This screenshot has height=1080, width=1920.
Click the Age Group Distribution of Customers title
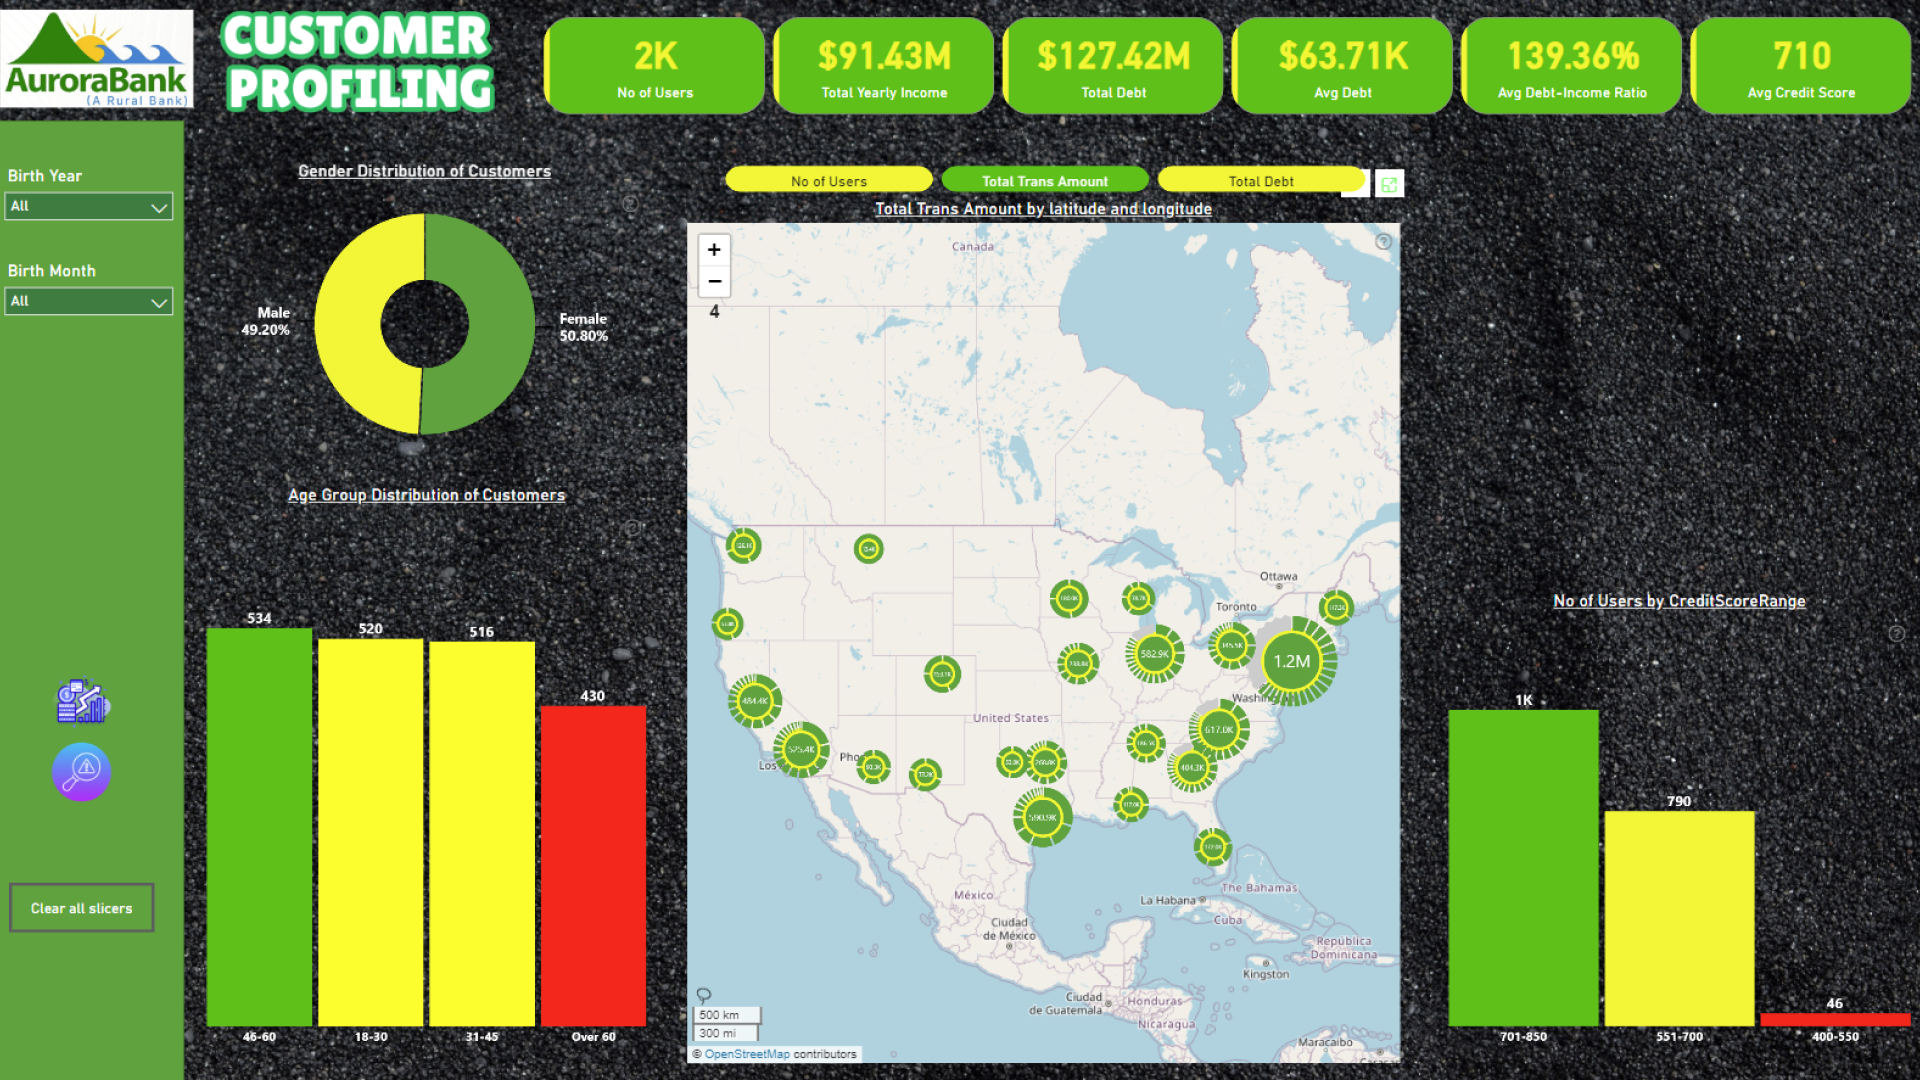(x=426, y=495)
